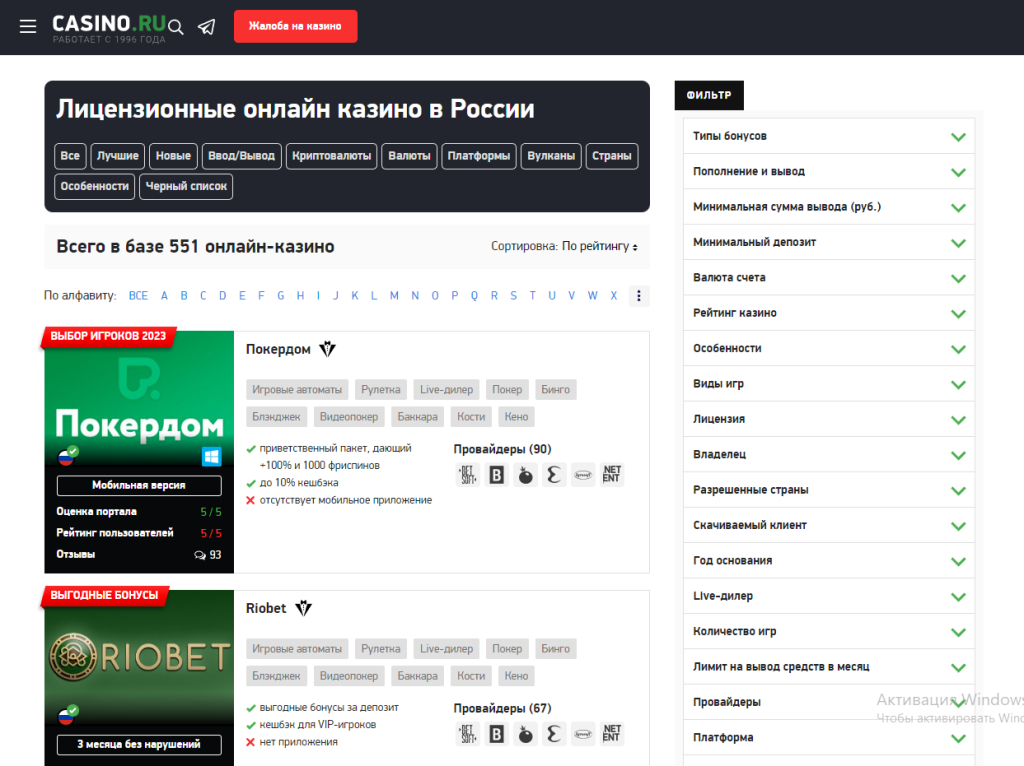Click the Endorphina provider icon for Riobet
This screenshot has width=1024, height=766.
tap(554, 734)
